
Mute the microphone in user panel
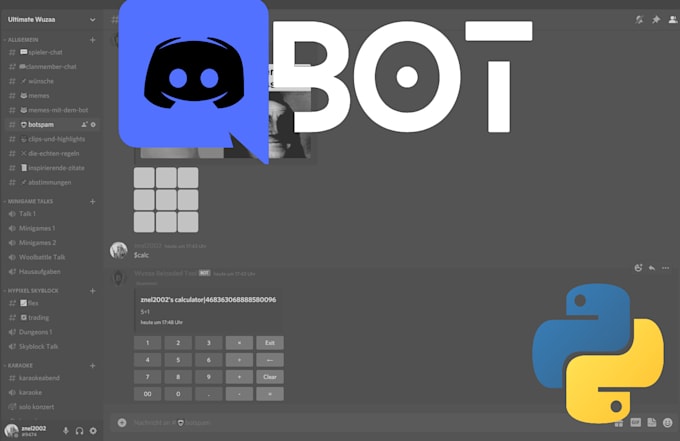coord(65,431)
